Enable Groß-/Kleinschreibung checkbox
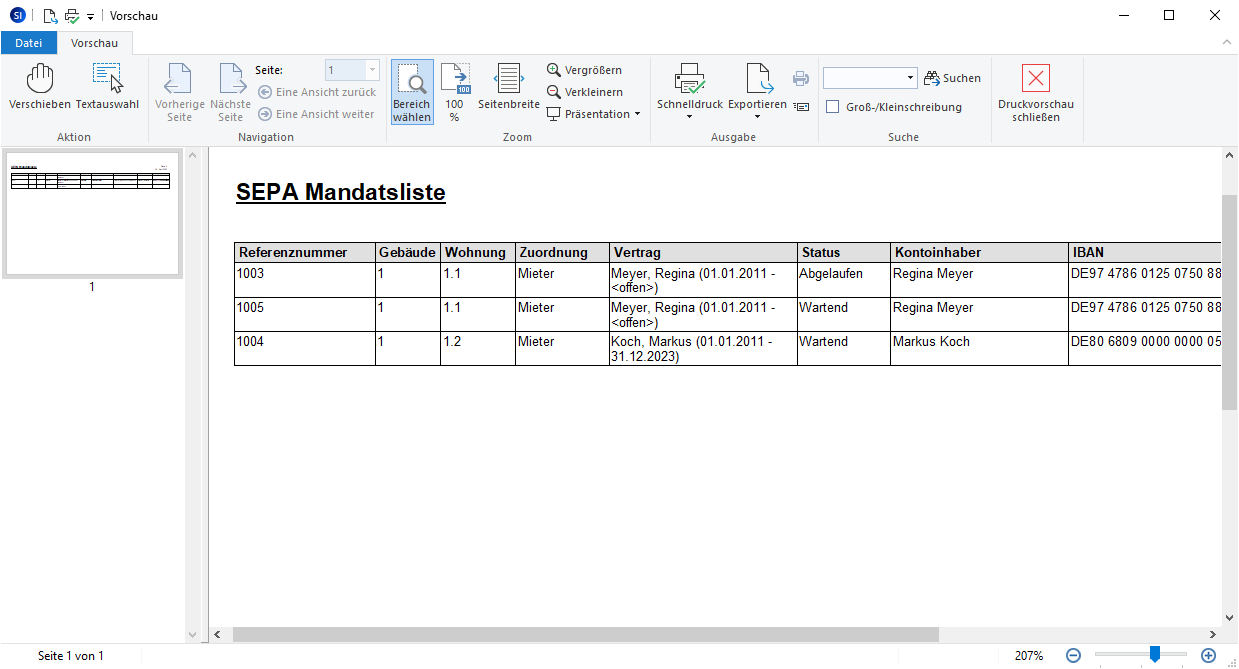 [832, 107]
